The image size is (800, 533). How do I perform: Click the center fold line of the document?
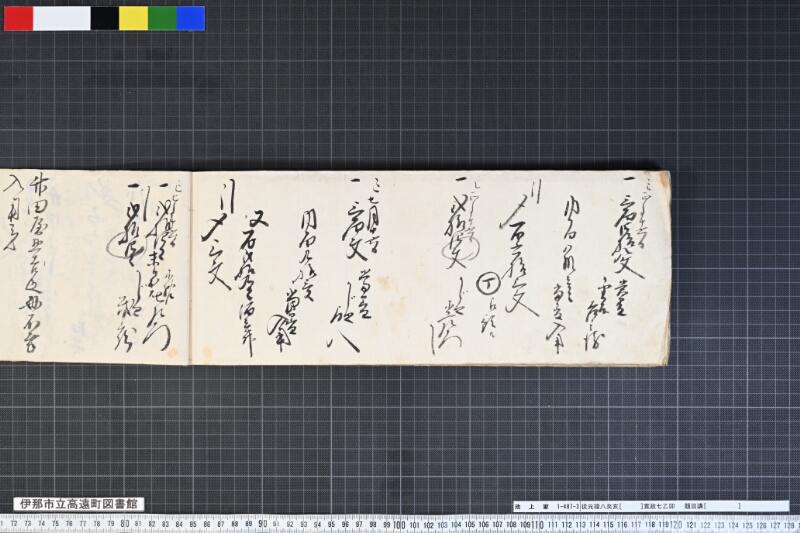coord(190,268)
